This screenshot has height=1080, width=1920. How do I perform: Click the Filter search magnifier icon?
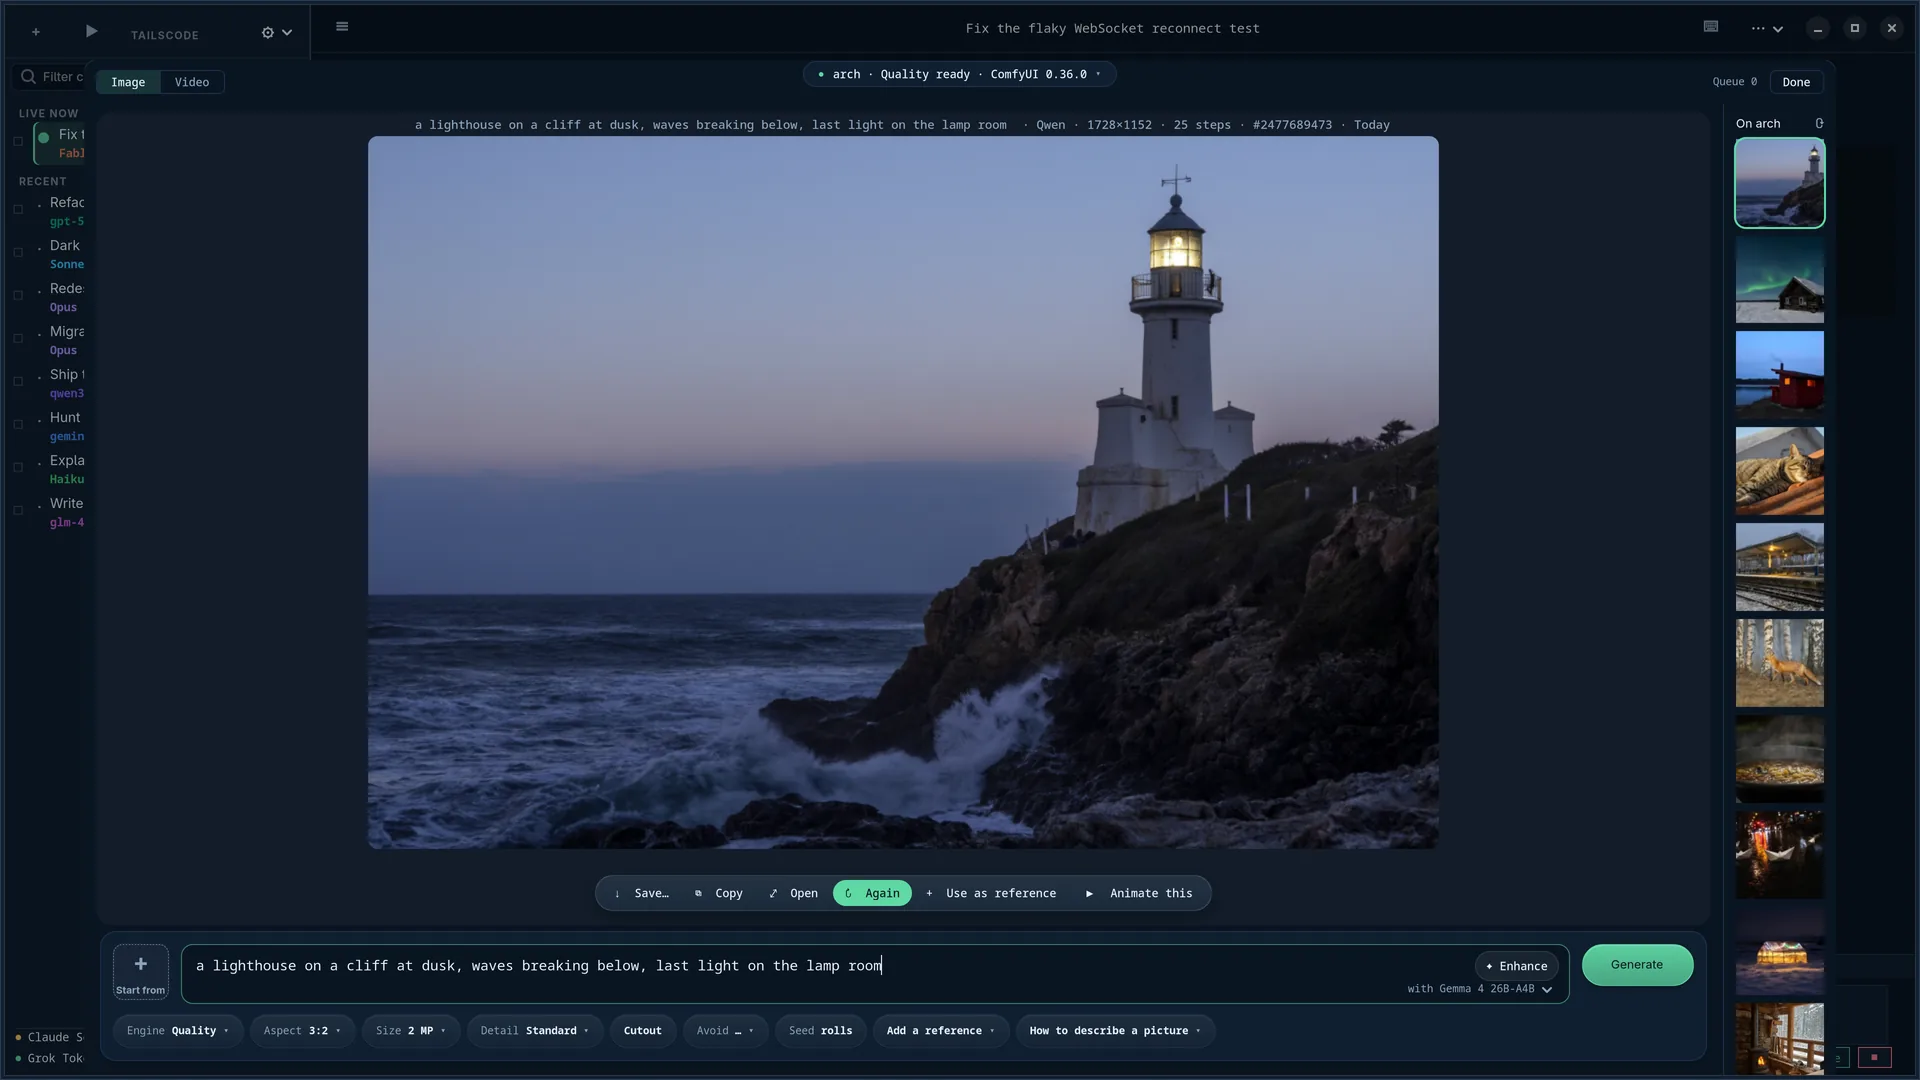click(28, 77)
